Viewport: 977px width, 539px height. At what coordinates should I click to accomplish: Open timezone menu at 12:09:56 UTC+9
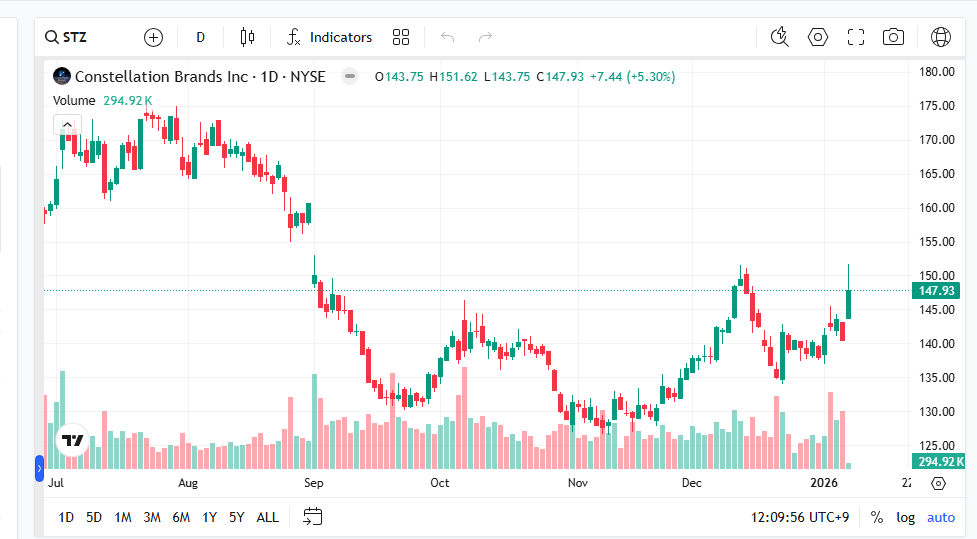tap(799, 517)
